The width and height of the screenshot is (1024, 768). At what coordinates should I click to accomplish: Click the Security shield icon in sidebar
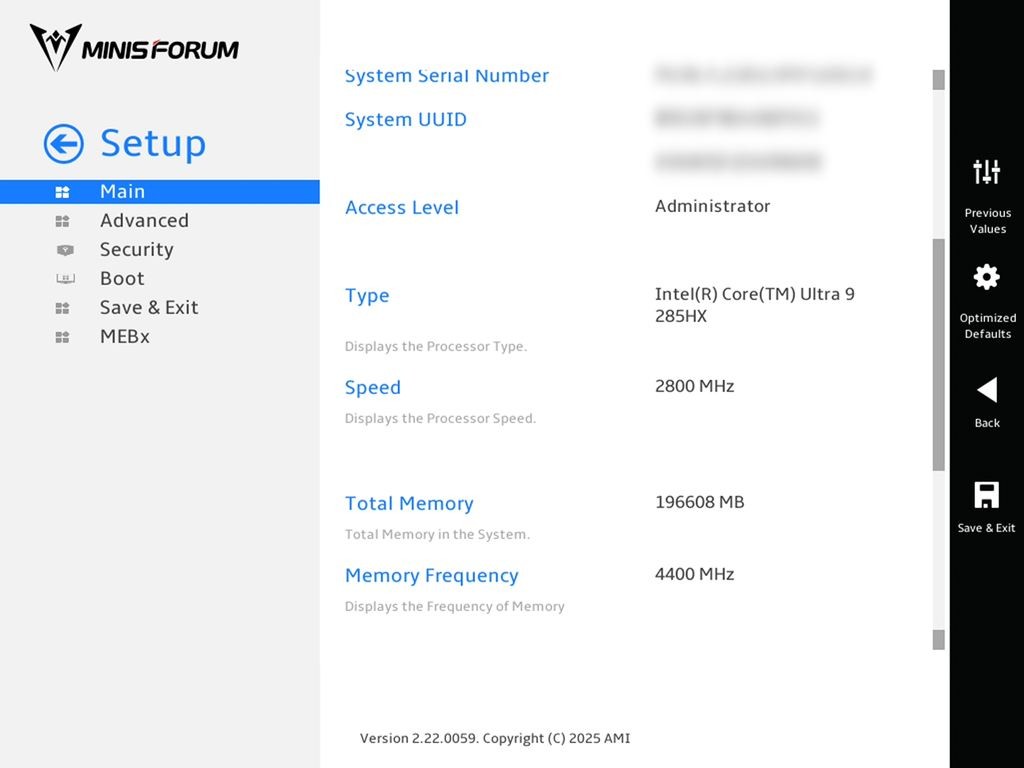click(65, 249)
